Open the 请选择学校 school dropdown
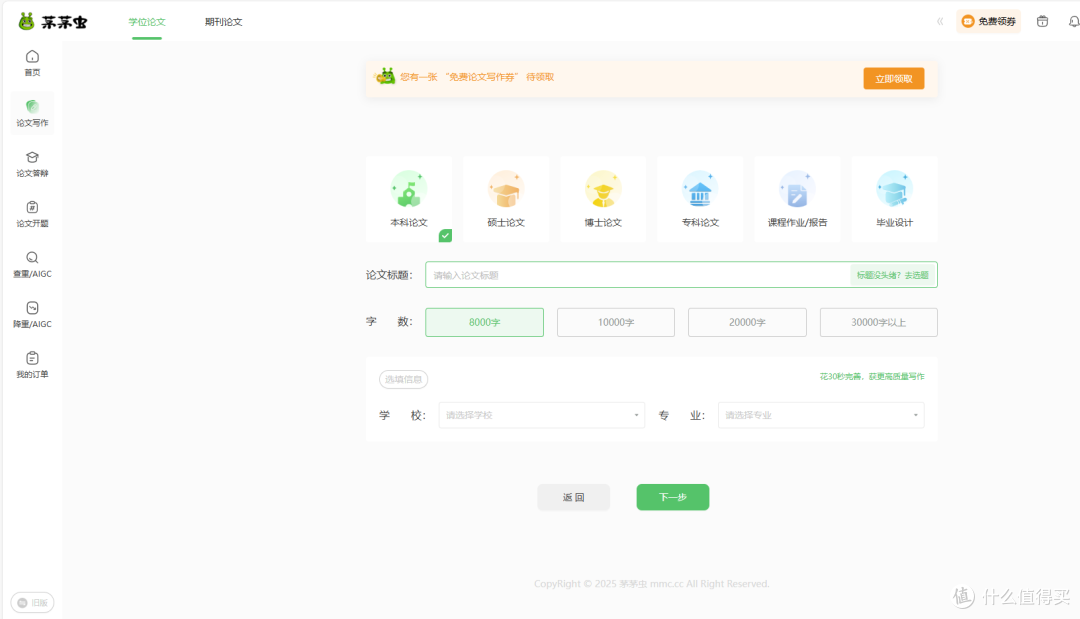The image size is (1080, 619). tap(542, 415)
